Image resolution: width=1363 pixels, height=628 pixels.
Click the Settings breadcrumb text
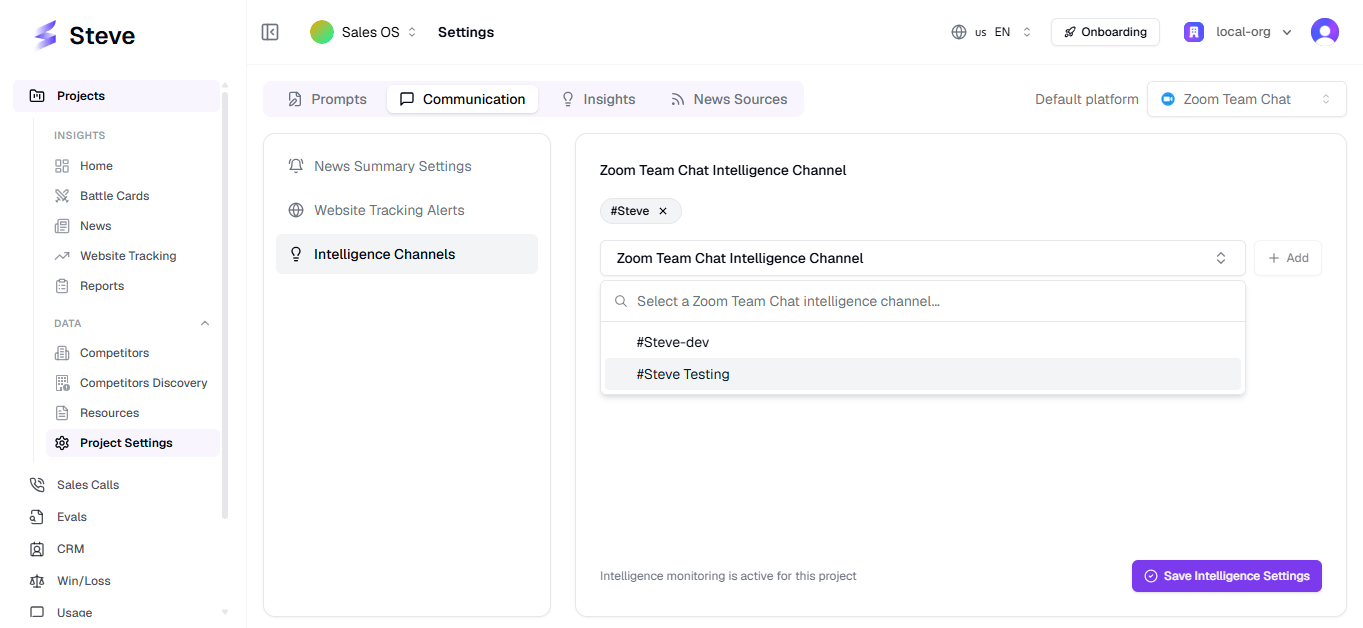point(466,32)
